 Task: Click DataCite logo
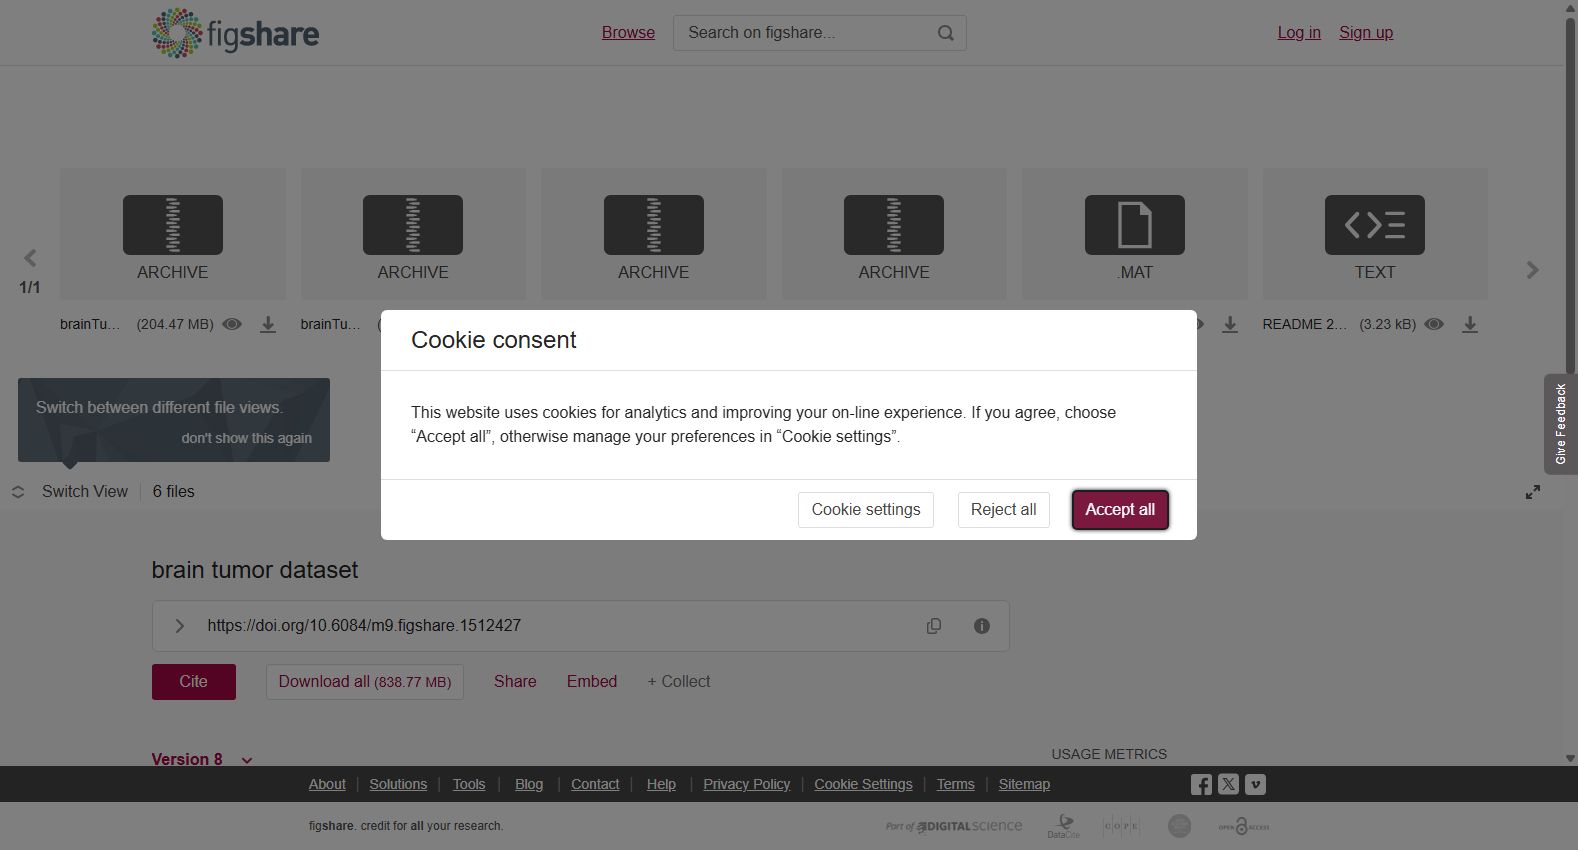click(1064, 826)
